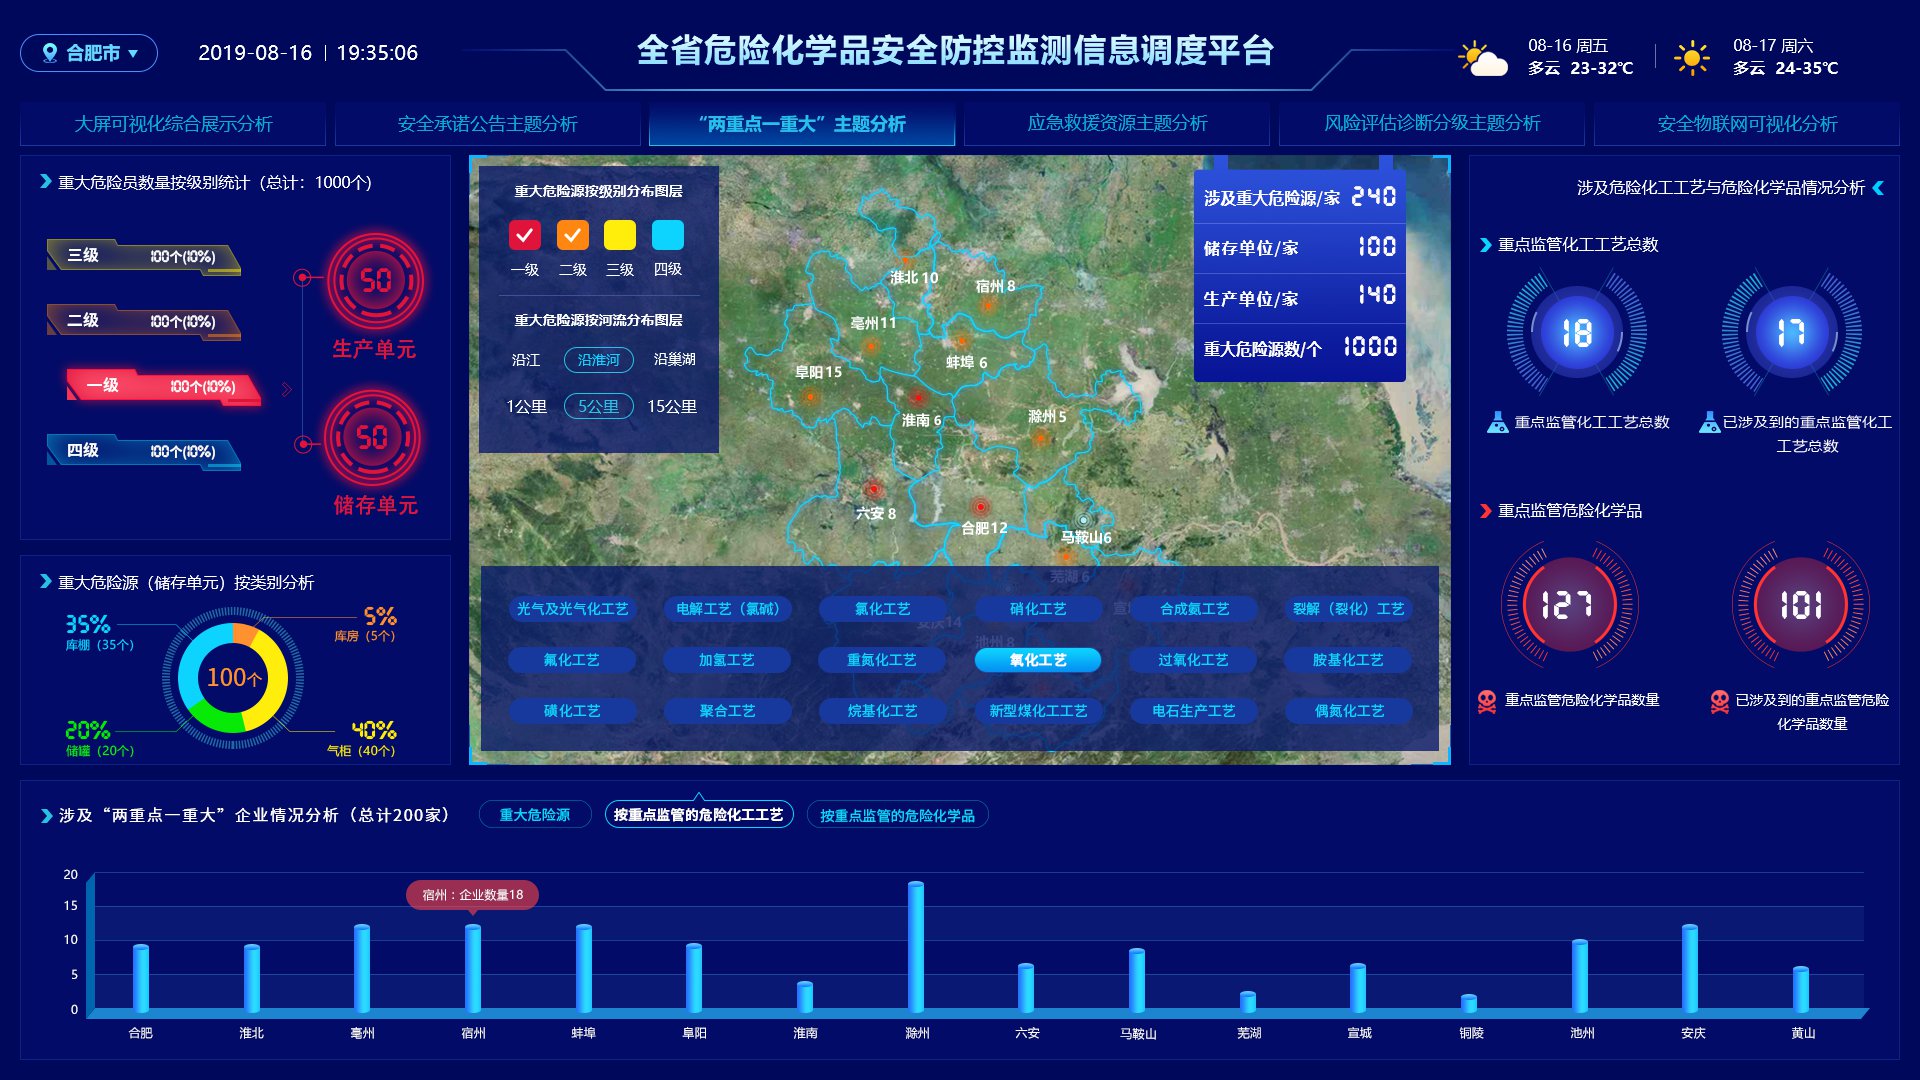
Task: Click skull icon beside 已涉及到的重点监管危险化学品数量
Action: coord(1719,701)
